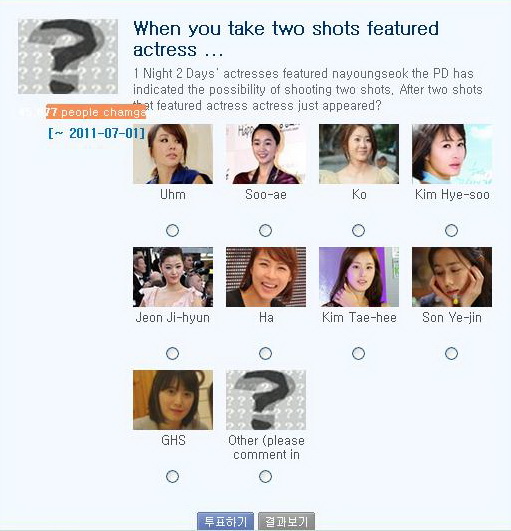Viewport: 511px width, 531px height.
Task: Select Kim Hye-soo radio option
Action: point(451,231)
